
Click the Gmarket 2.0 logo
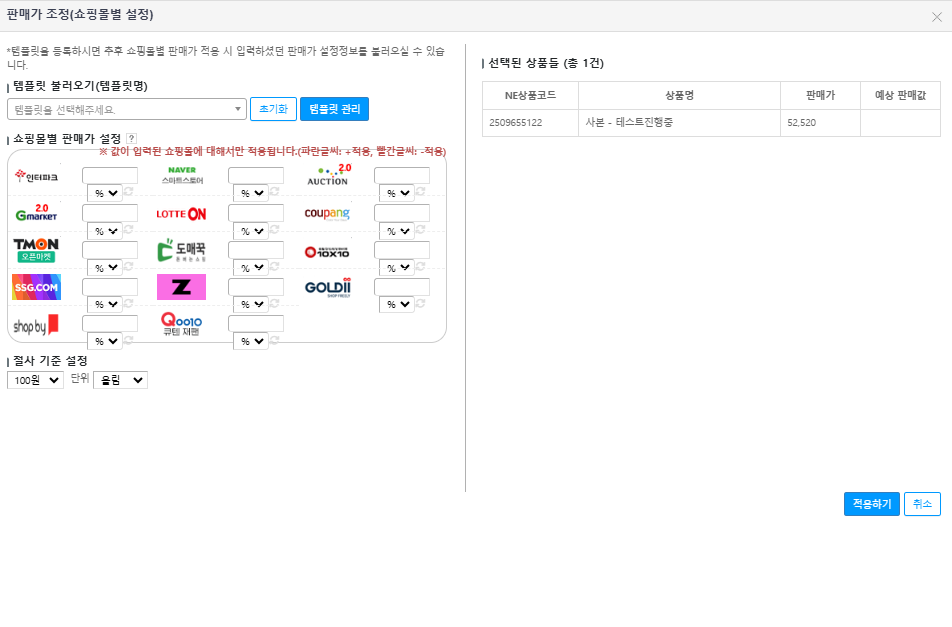[x=36, y=213]
